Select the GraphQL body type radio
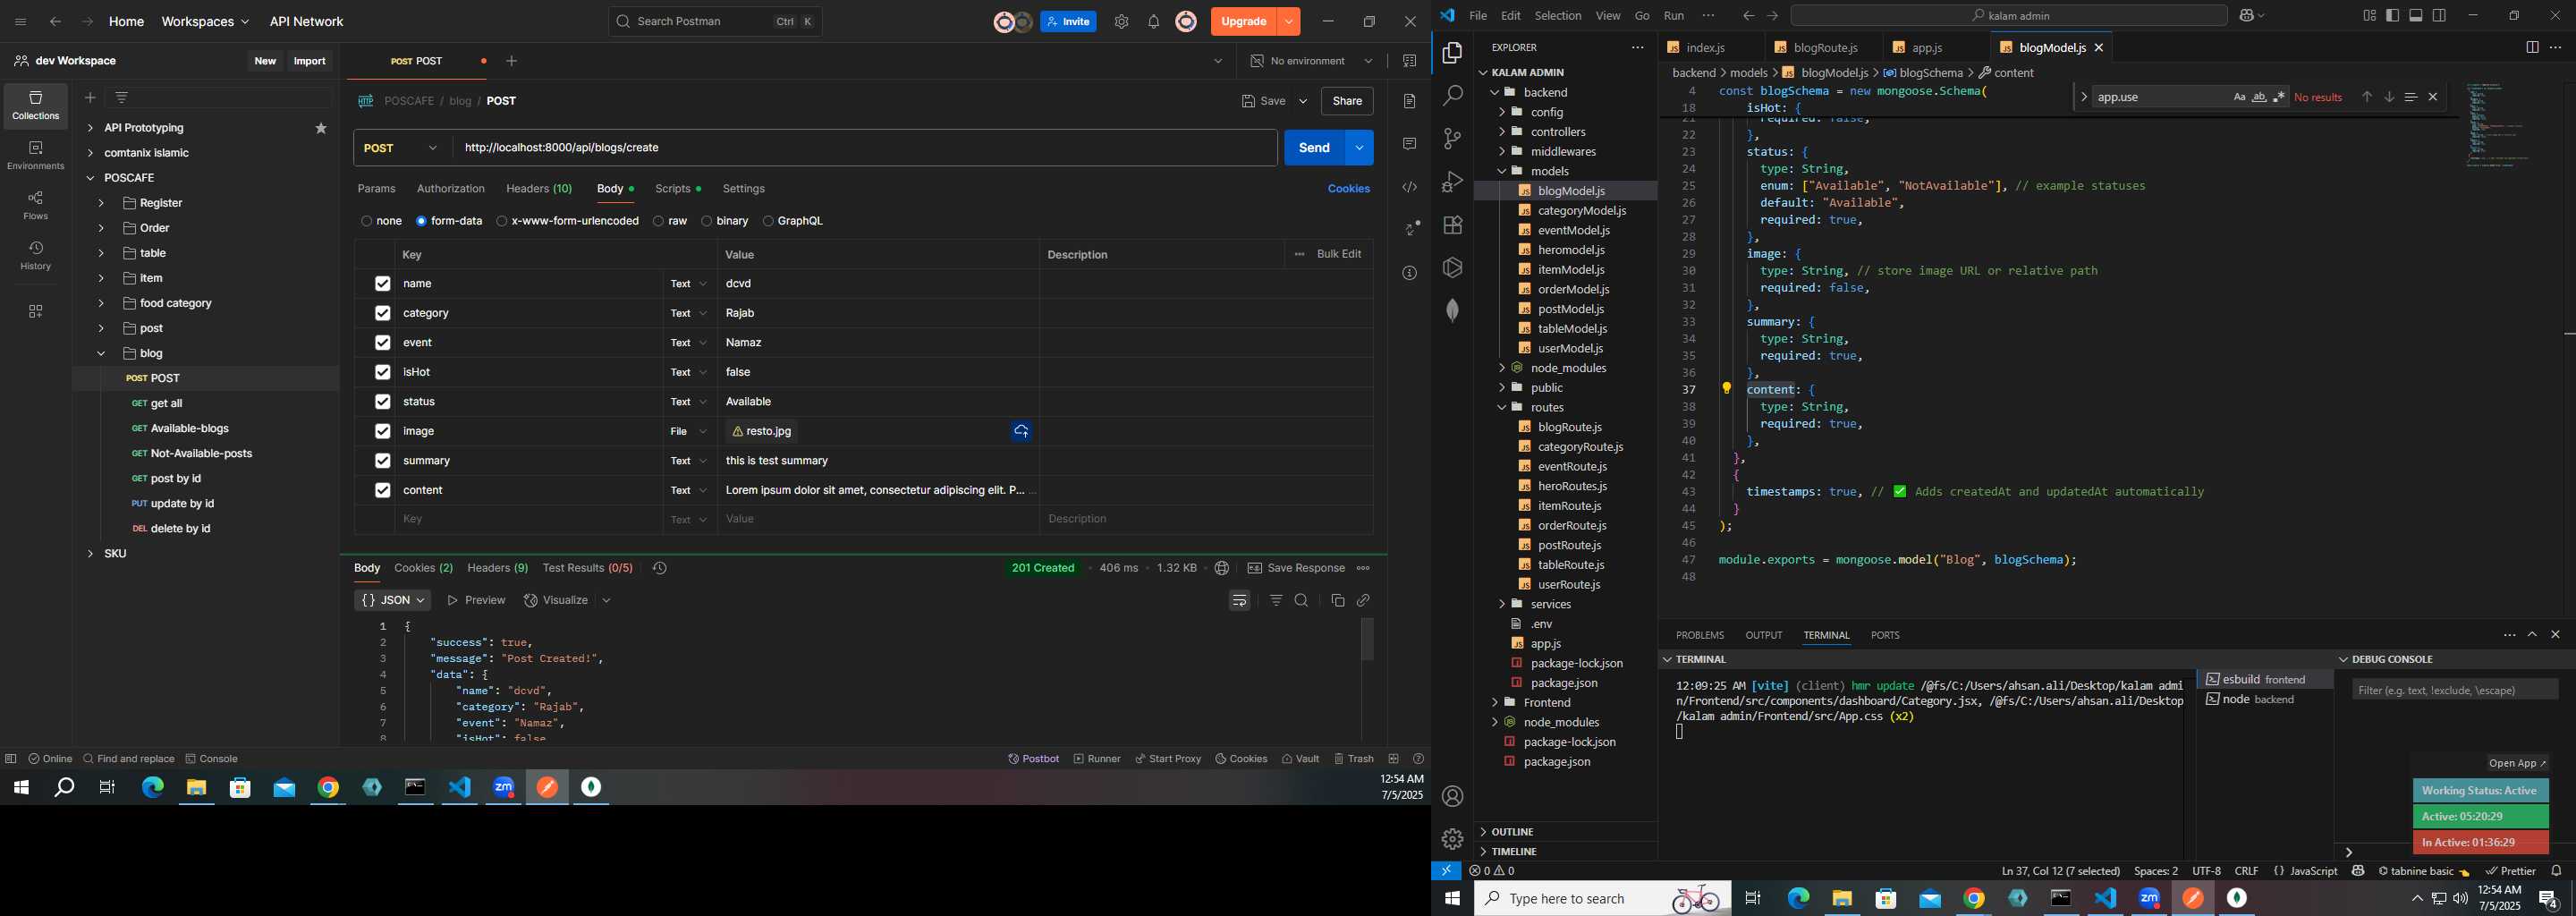 click(768, 221)
